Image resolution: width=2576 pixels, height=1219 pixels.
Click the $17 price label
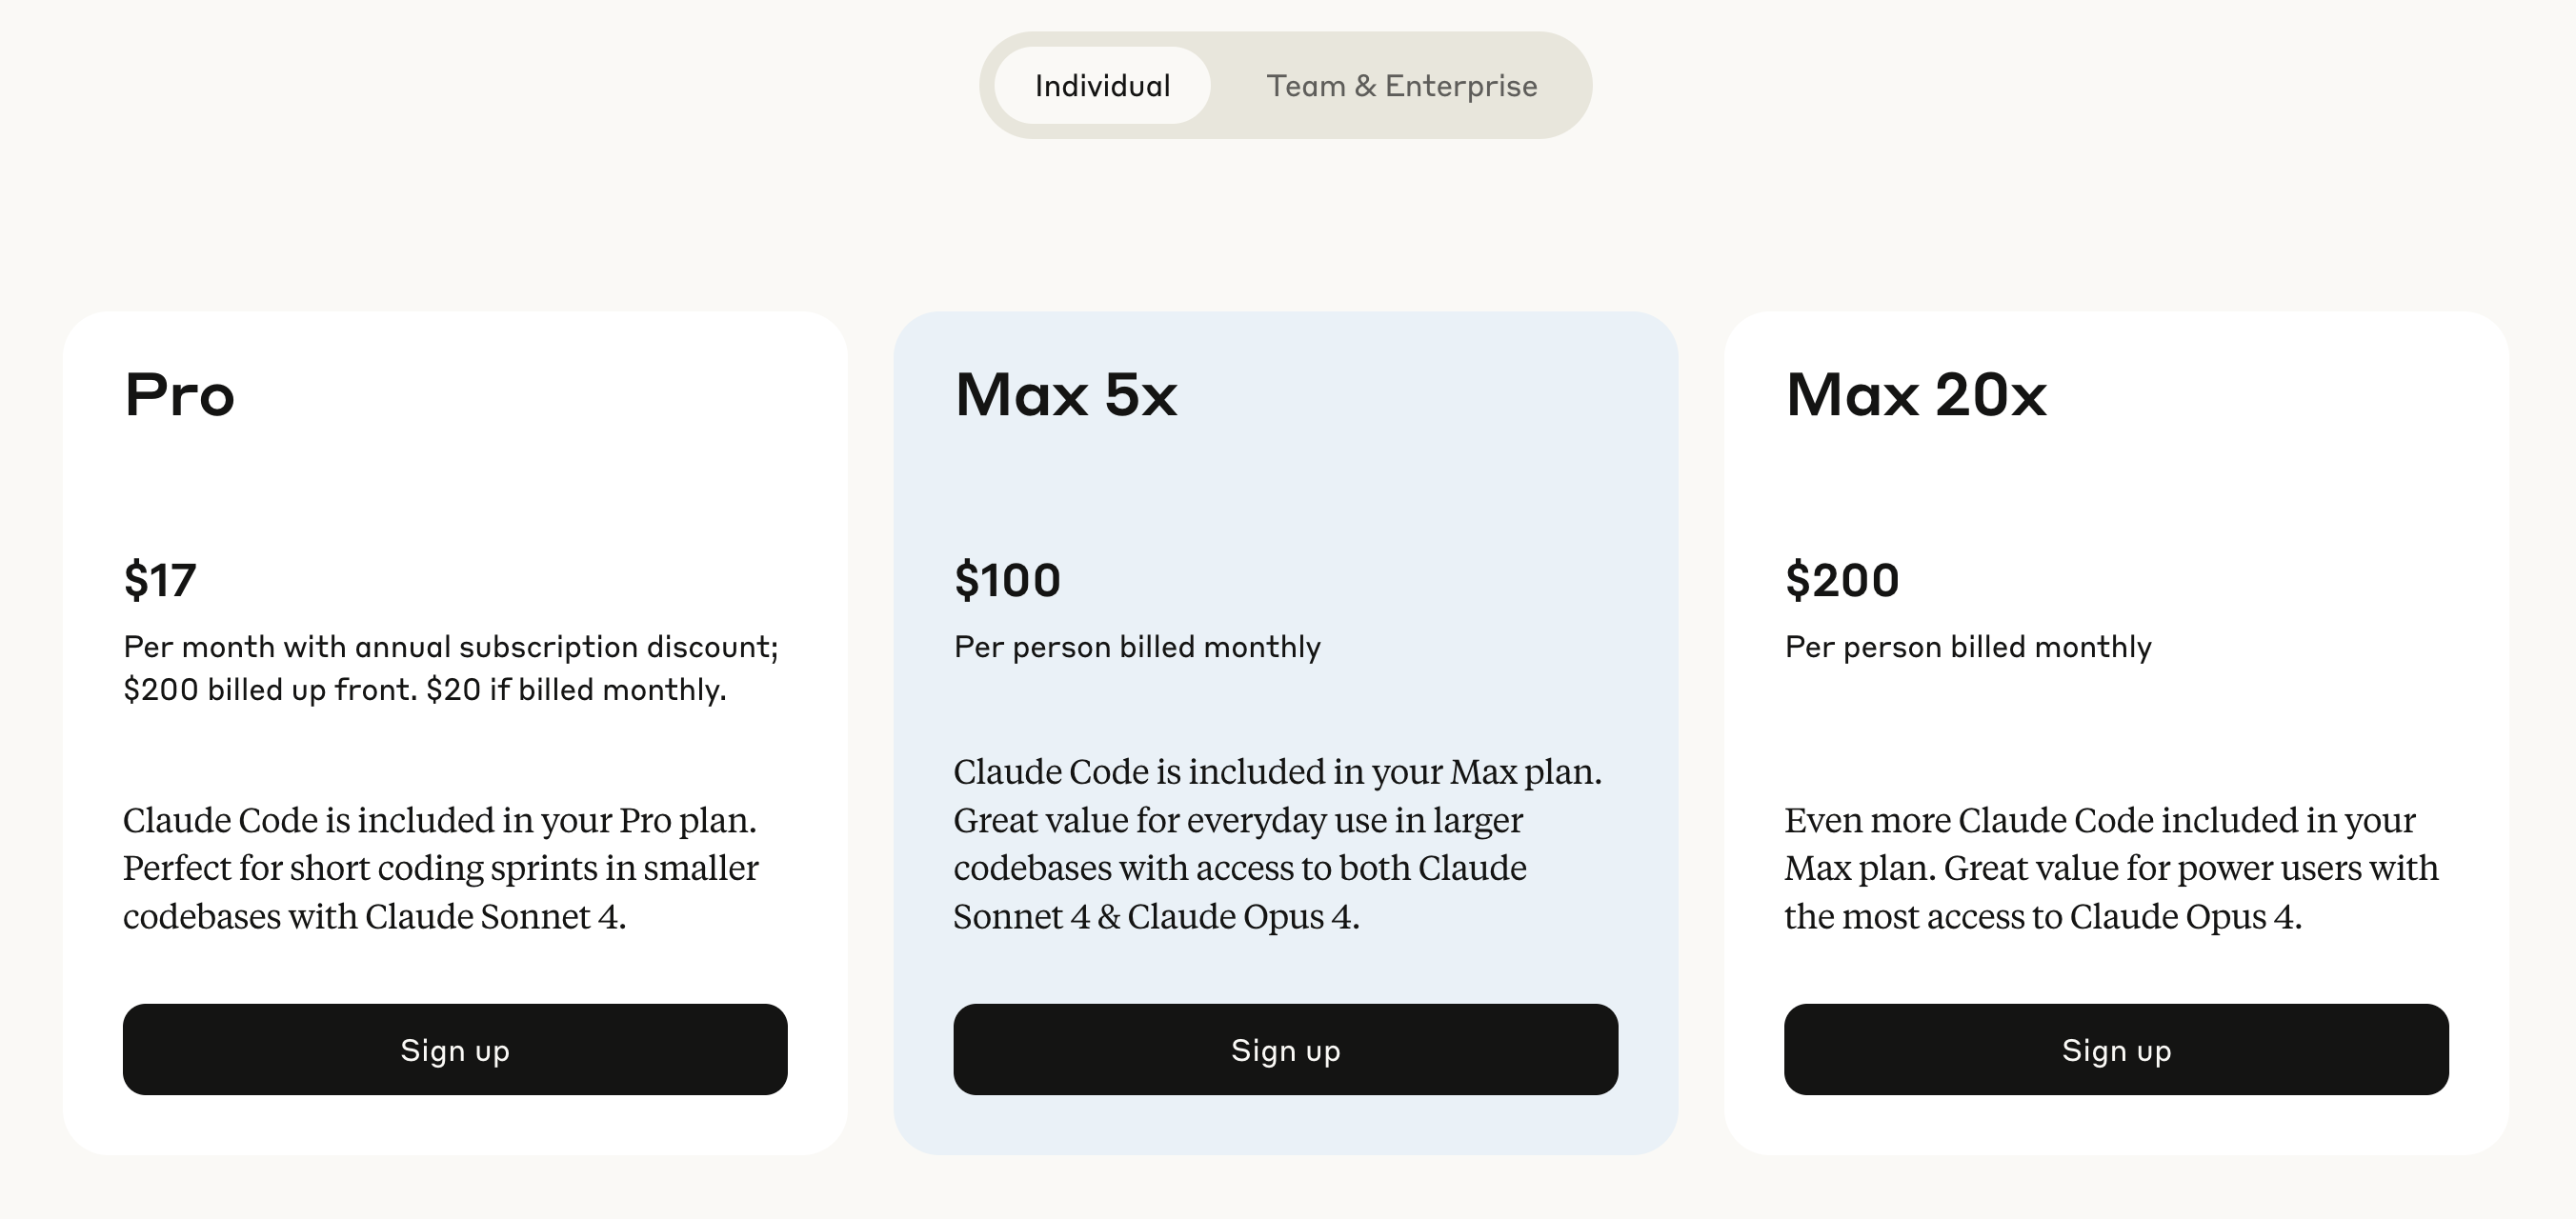160,580
